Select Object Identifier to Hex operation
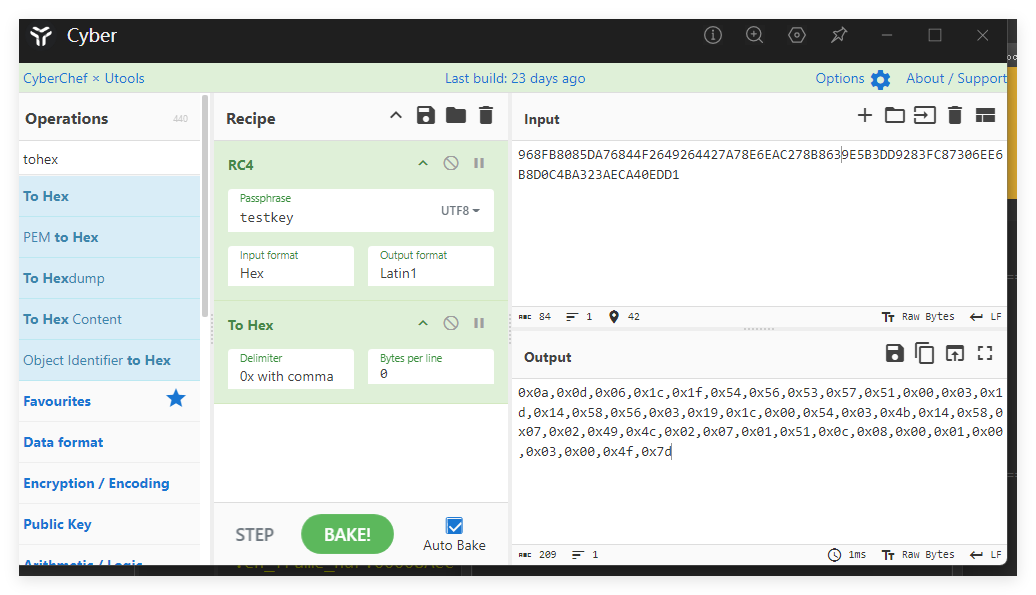This screenshot has width=1036, height=595. pos(110,360)
